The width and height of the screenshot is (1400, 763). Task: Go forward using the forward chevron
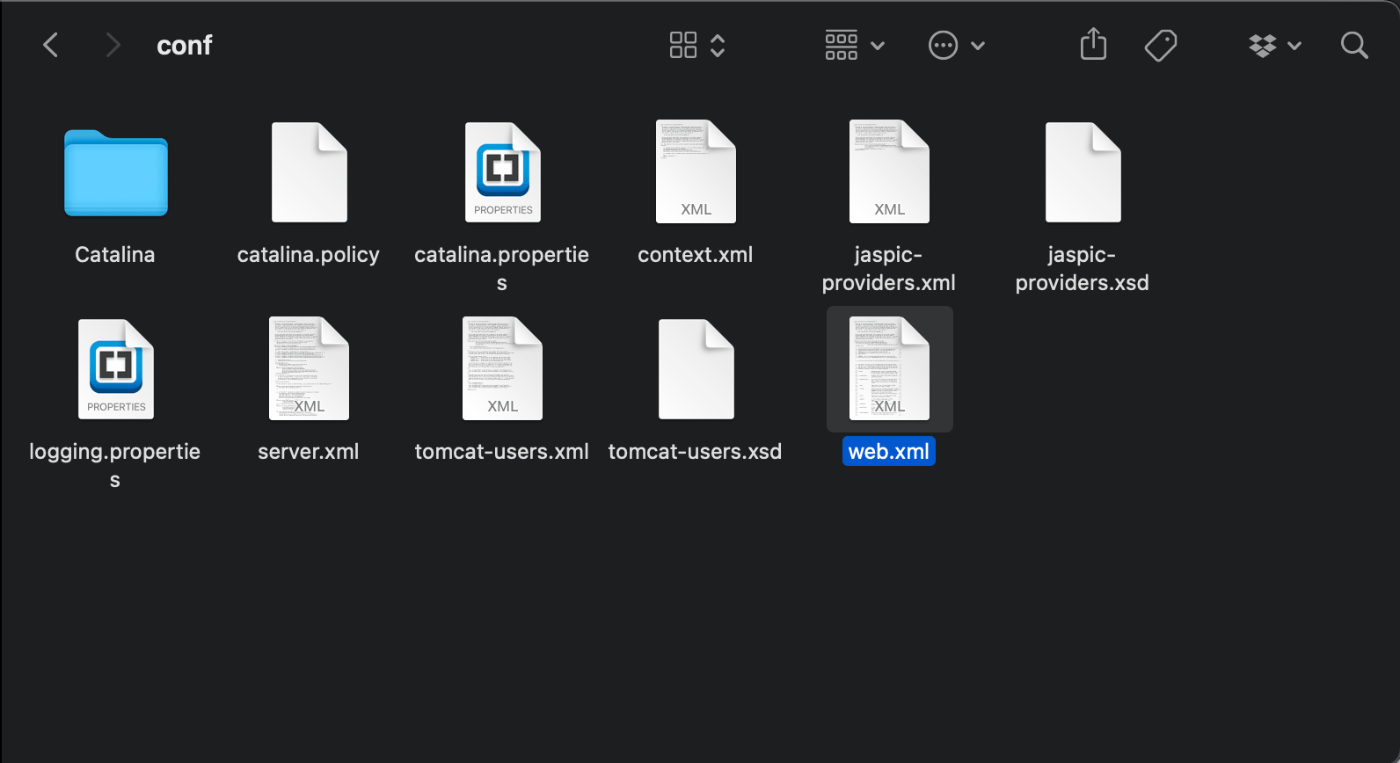[113, 45]
